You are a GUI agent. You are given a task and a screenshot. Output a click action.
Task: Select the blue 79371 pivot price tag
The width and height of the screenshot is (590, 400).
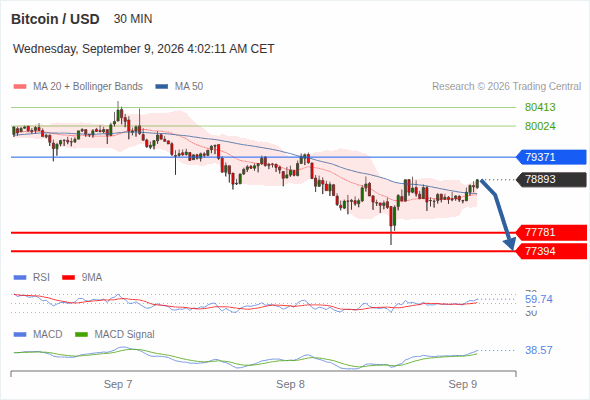552,157
